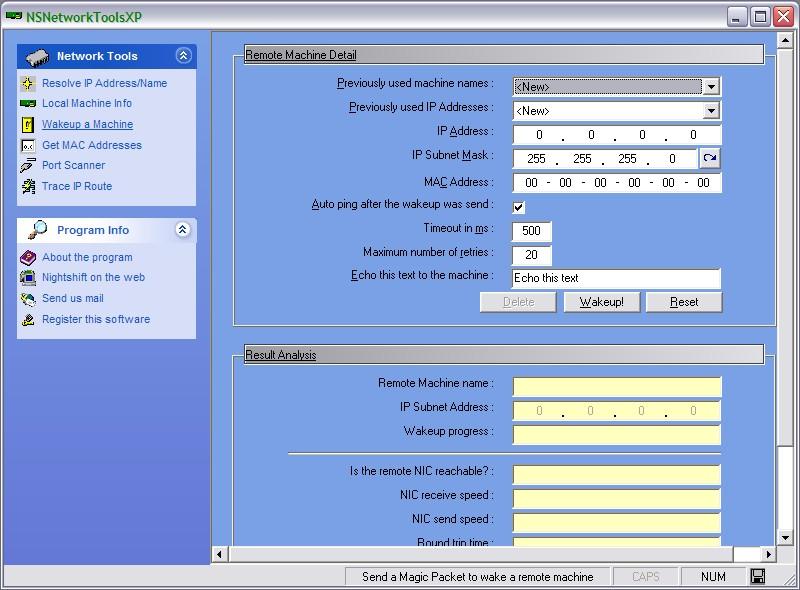Open Previously used machine names dropdown
The height and width of the screenshot is (590, 800).
(711, 87)
